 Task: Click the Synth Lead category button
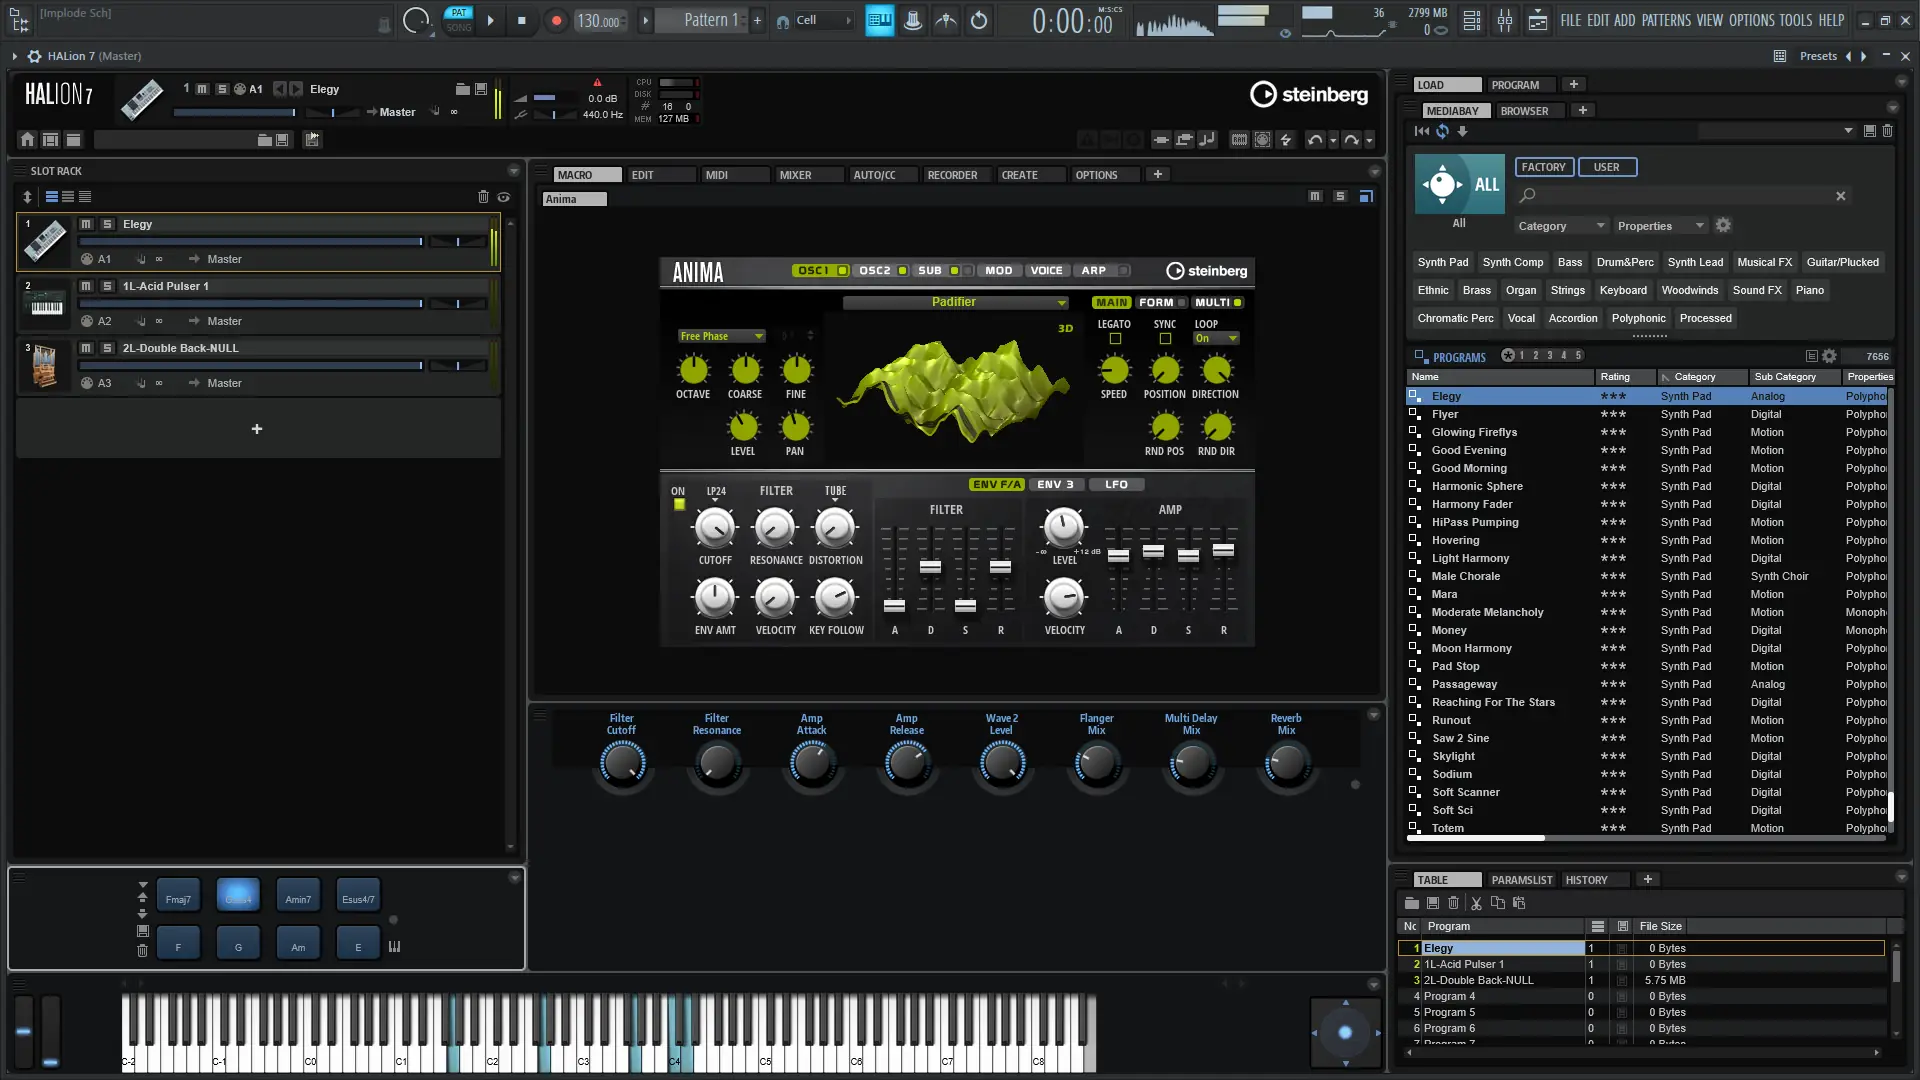1695,262
